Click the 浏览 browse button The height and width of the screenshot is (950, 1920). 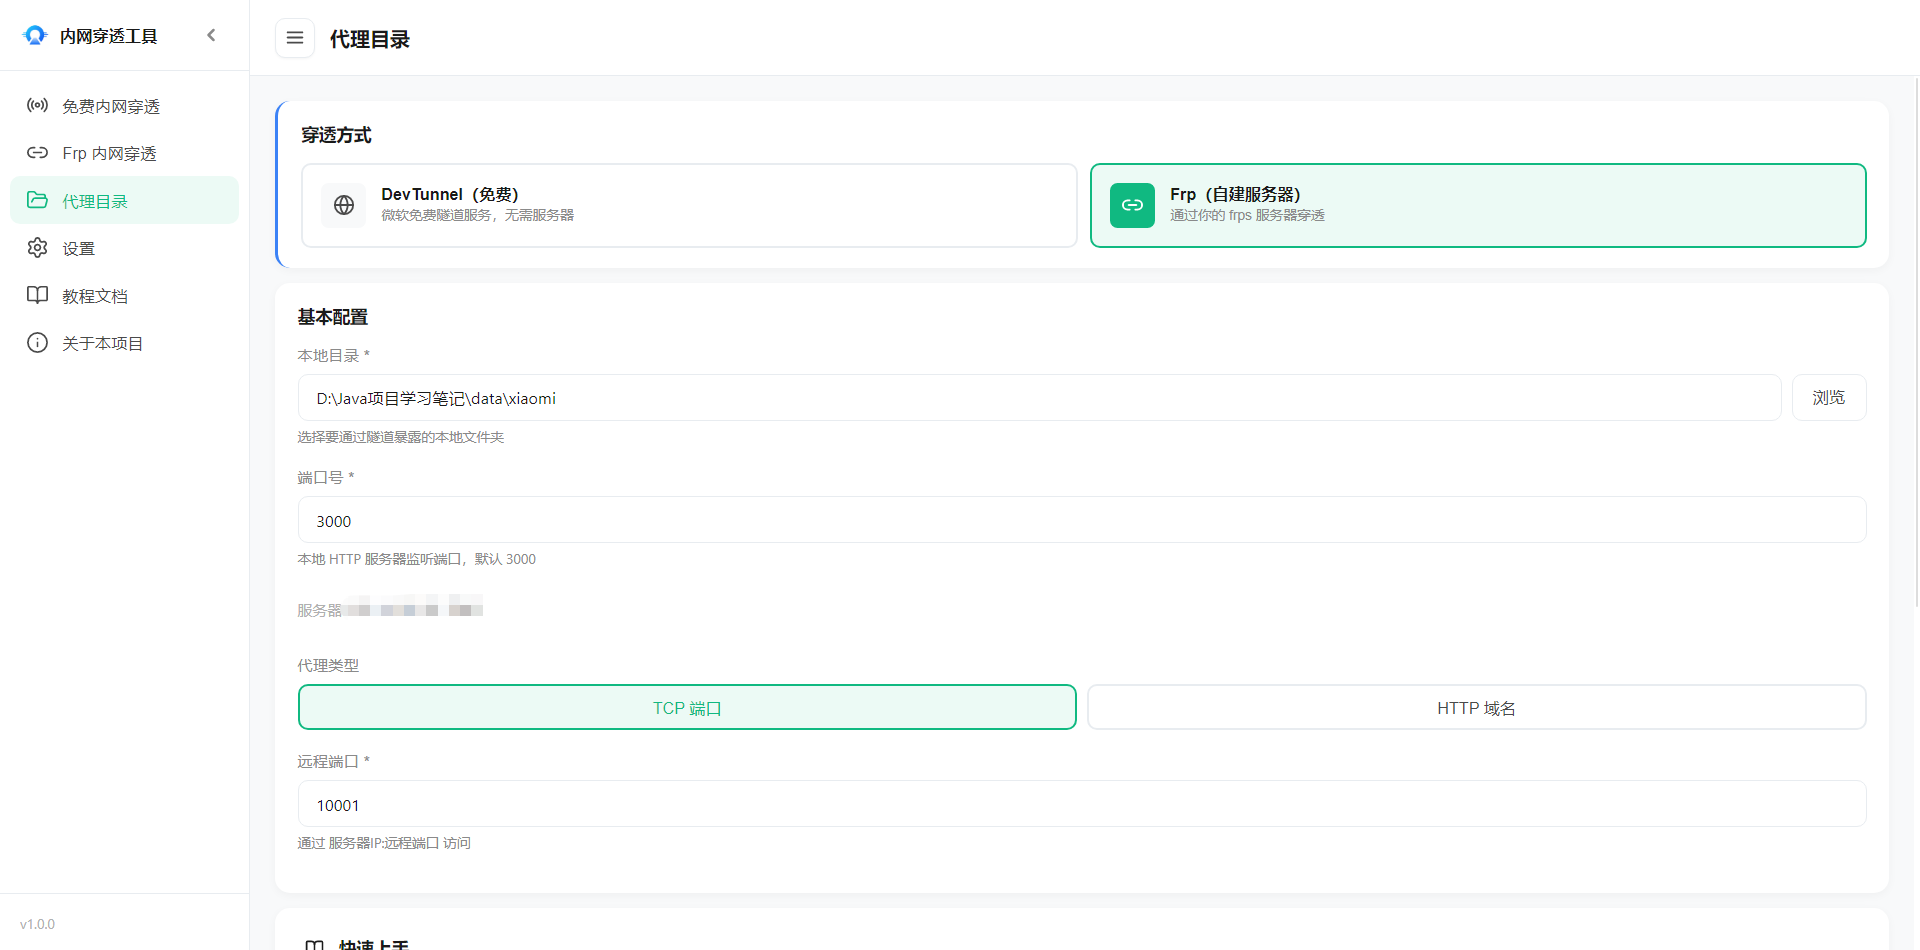pos(1829,398)
